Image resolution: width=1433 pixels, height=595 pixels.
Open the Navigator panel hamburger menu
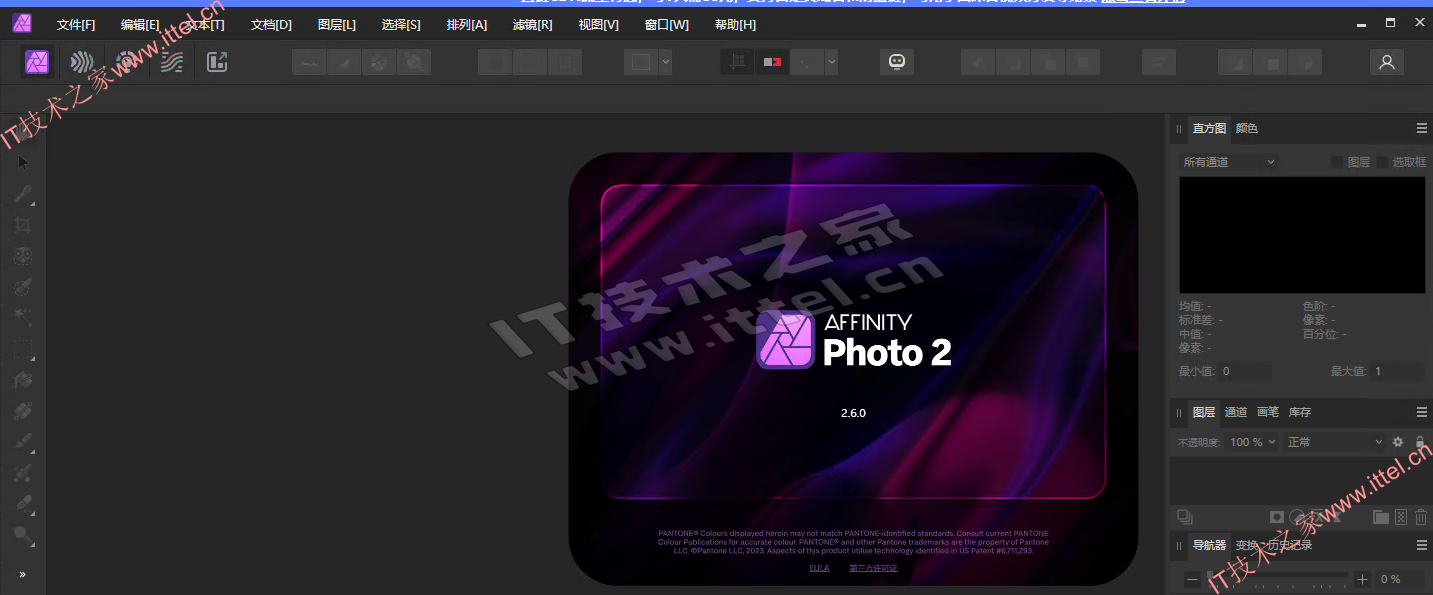point(1421,545)
